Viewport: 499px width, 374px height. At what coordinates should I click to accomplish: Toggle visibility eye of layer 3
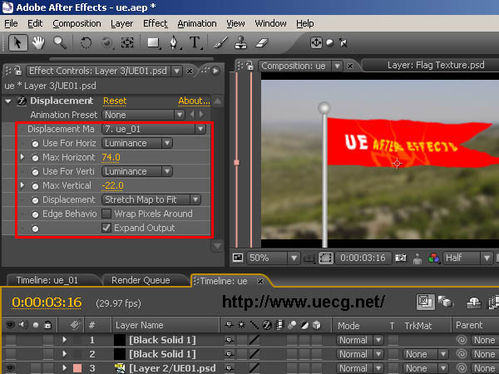pos(10,368)
